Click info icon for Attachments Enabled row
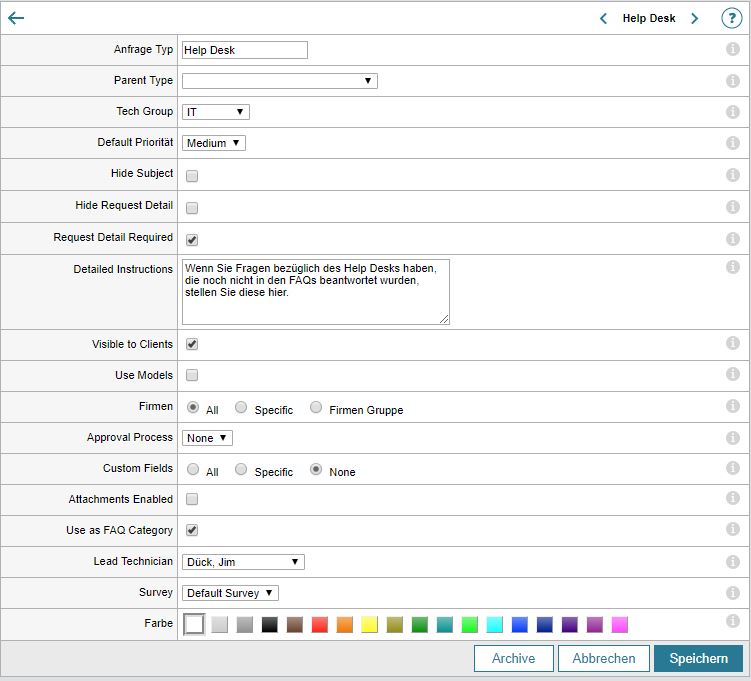This screenshot has height=681, width=751. tap(733, 498)
